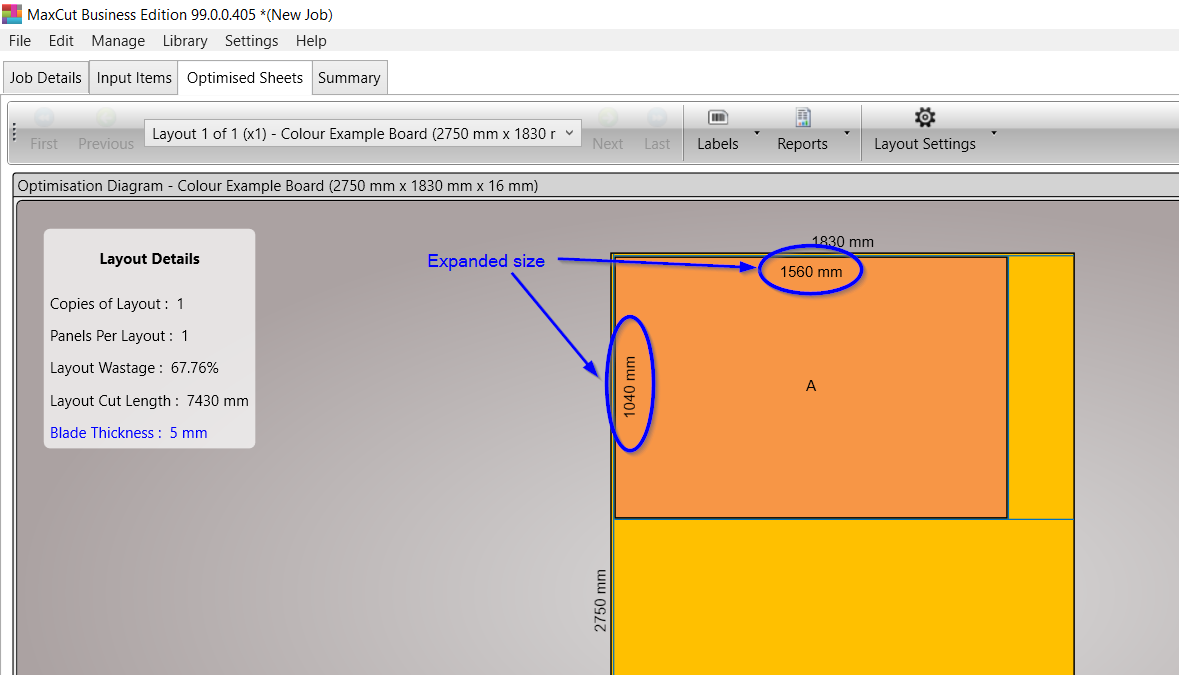
Task: Click the Optimisation Diagram title text
Action: (x=277, y=186)
